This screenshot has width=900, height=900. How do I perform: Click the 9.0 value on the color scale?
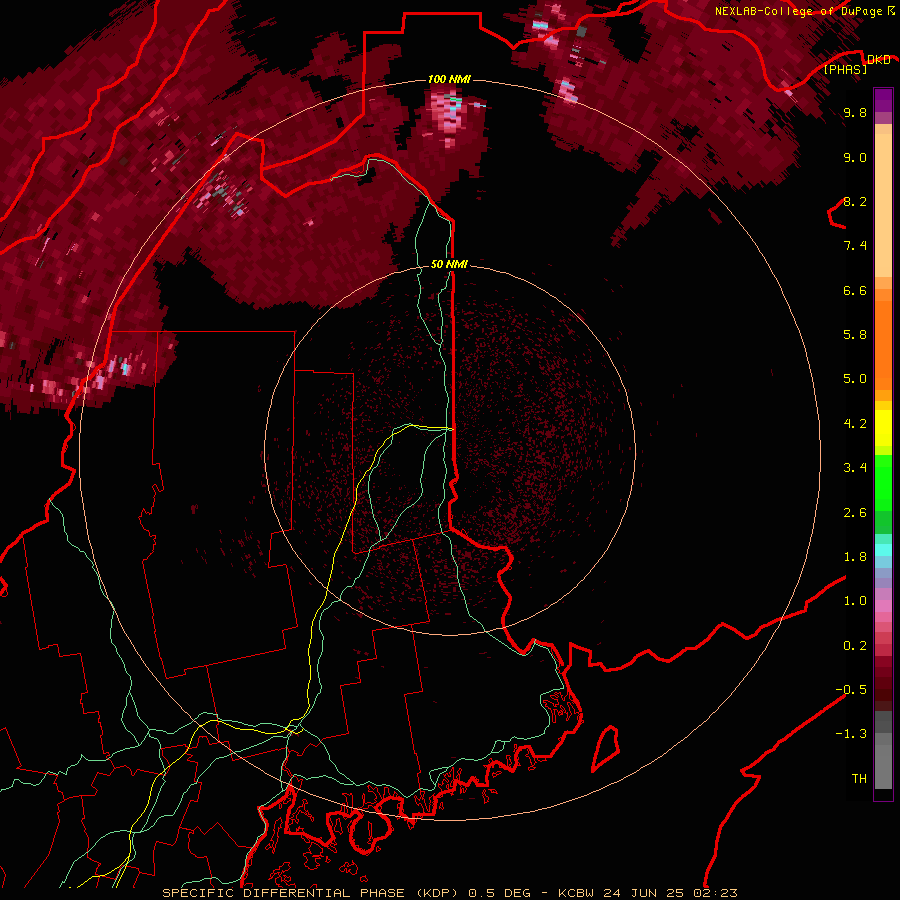[855, 157]
